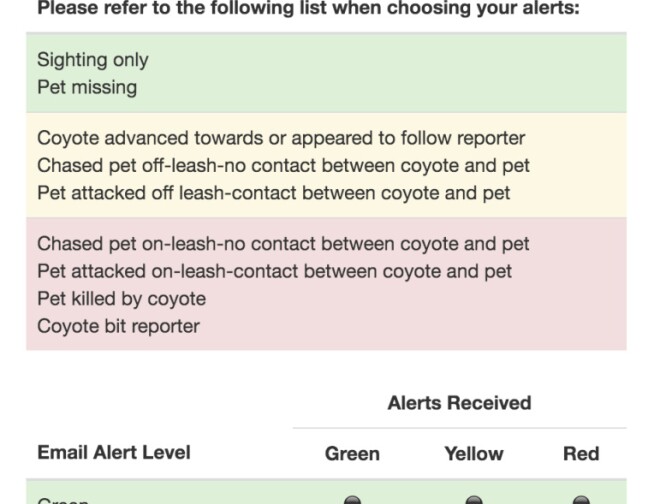Select the Red column dot in Green row
The width and height of the screenshot is (672, 504).
point(581,500)
